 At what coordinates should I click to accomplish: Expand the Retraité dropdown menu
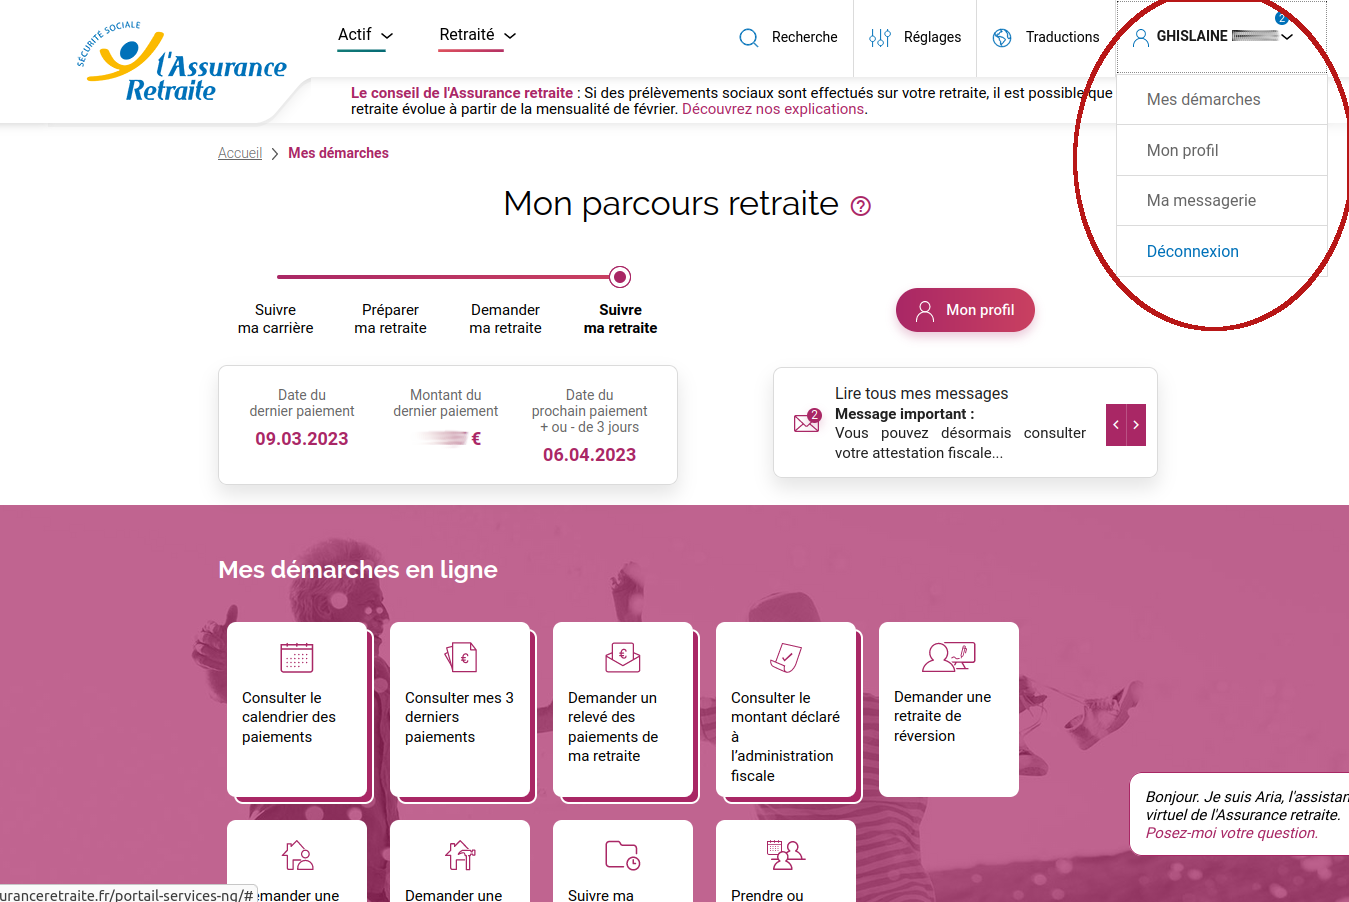[x=478, y=35]
